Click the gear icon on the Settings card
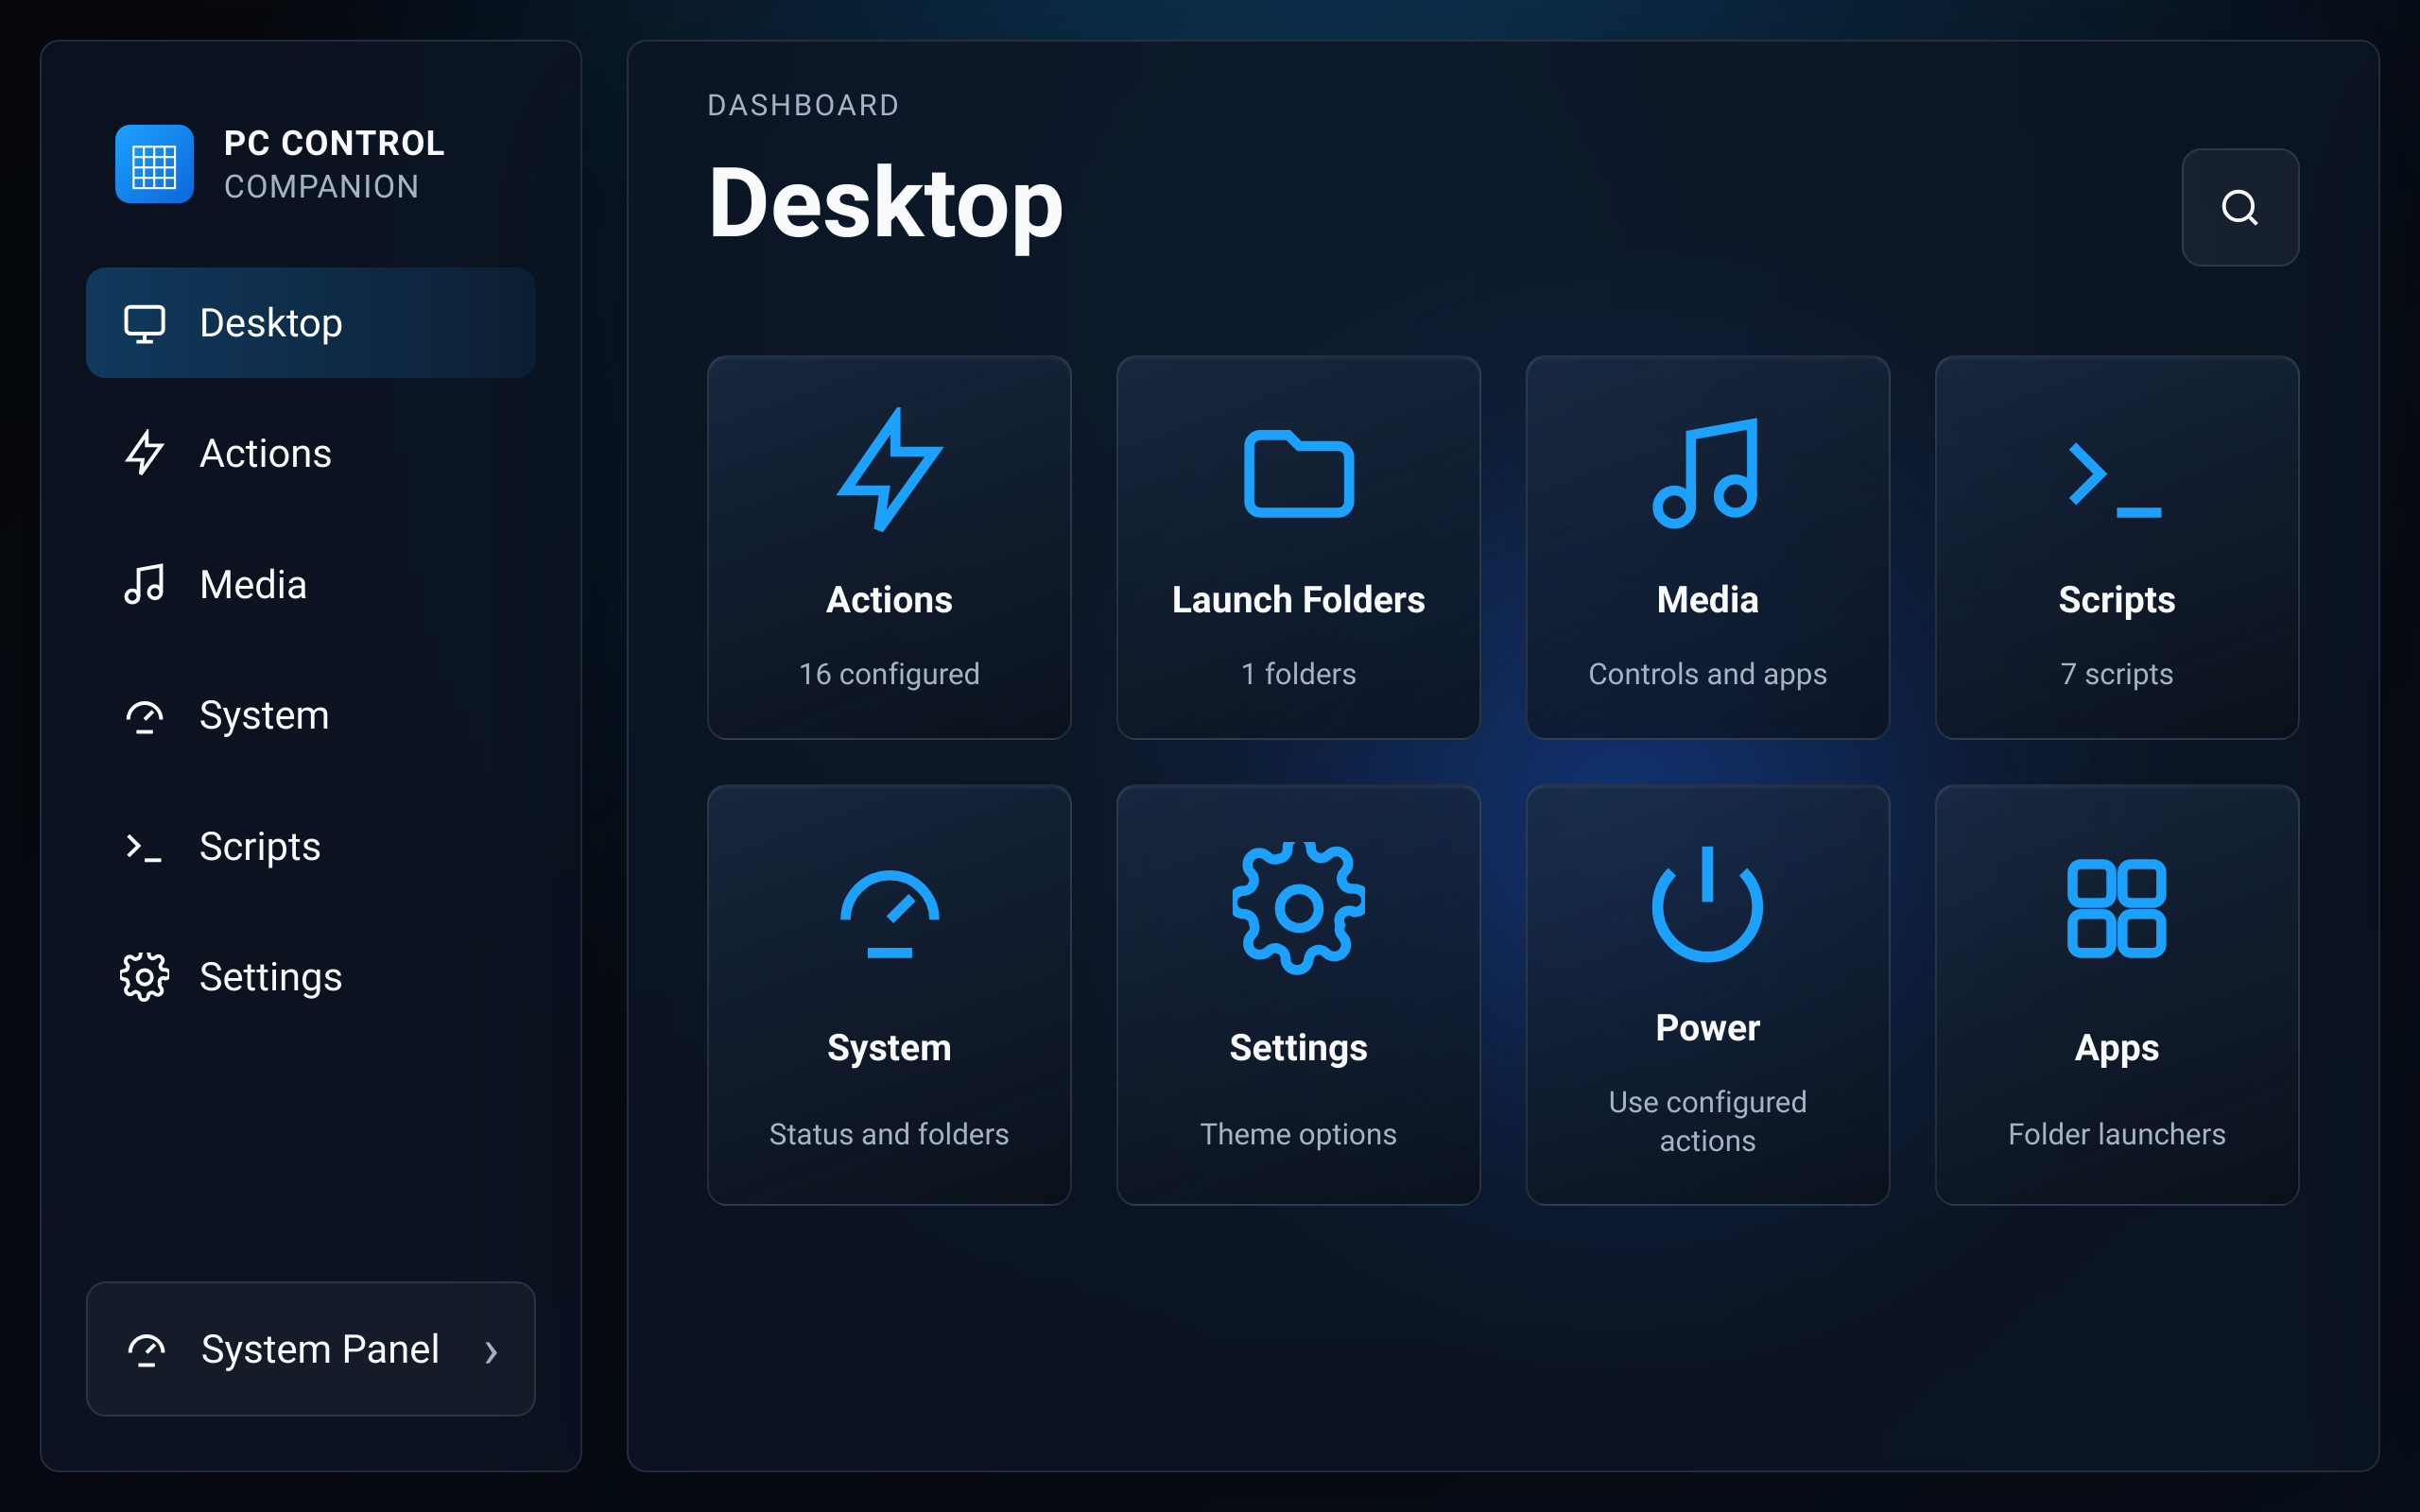This screenshot has height=1512, width=2420. (1298, 908)
